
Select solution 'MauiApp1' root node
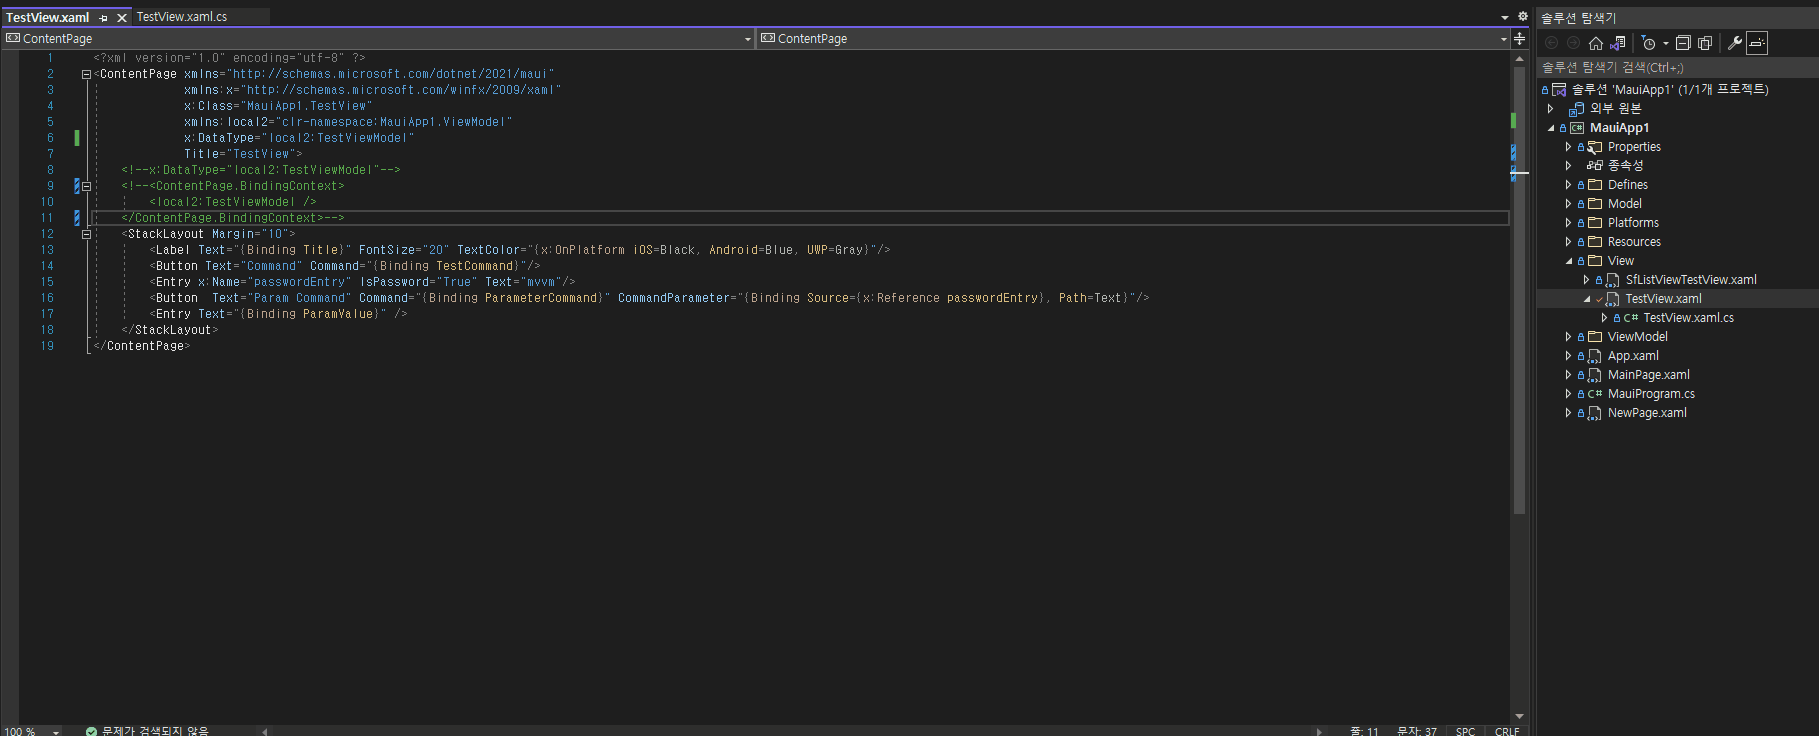click(x=1670, y=89)
